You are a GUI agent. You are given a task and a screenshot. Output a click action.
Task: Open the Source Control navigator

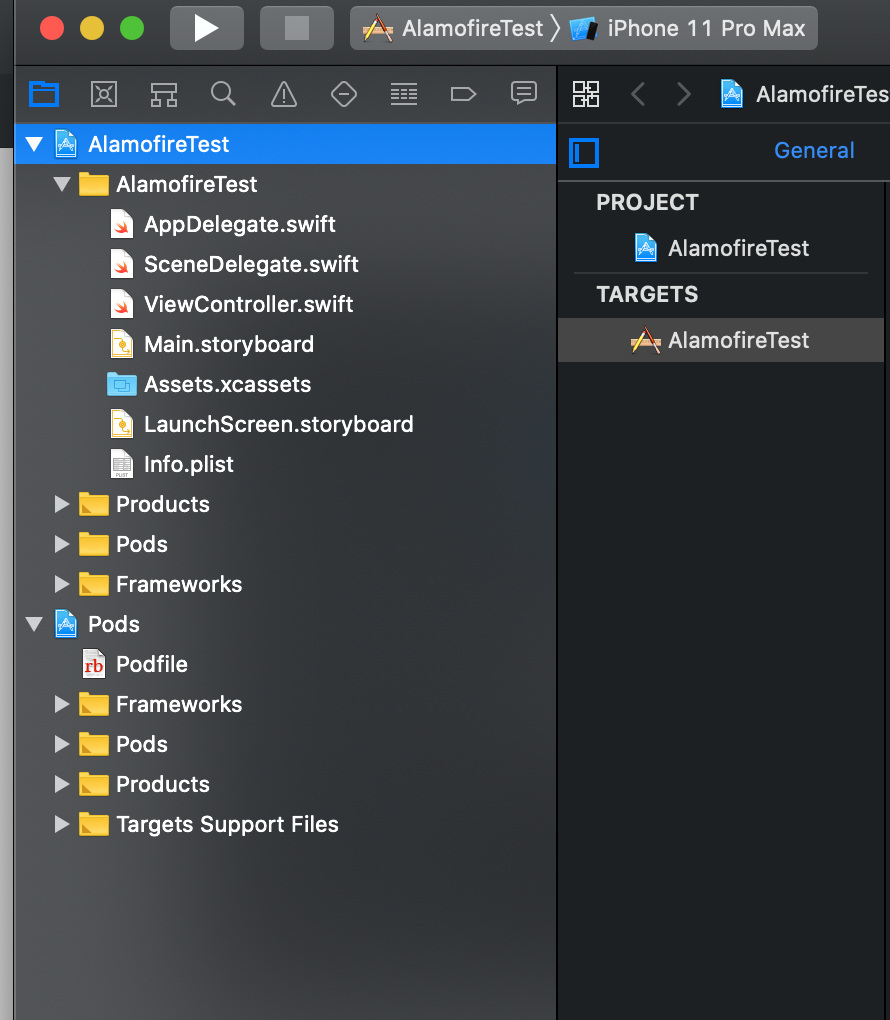(104, 94)
